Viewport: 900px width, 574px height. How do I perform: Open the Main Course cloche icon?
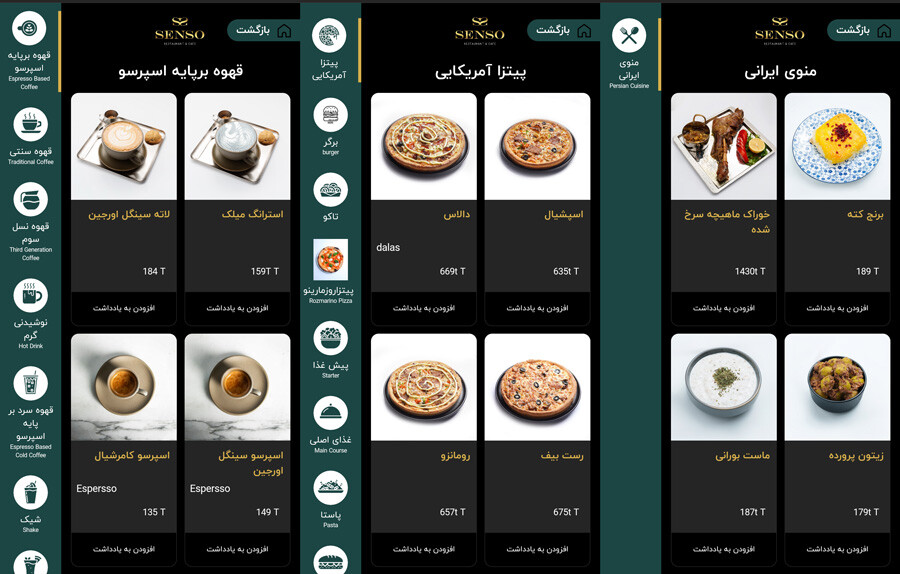tap(331, 413)
